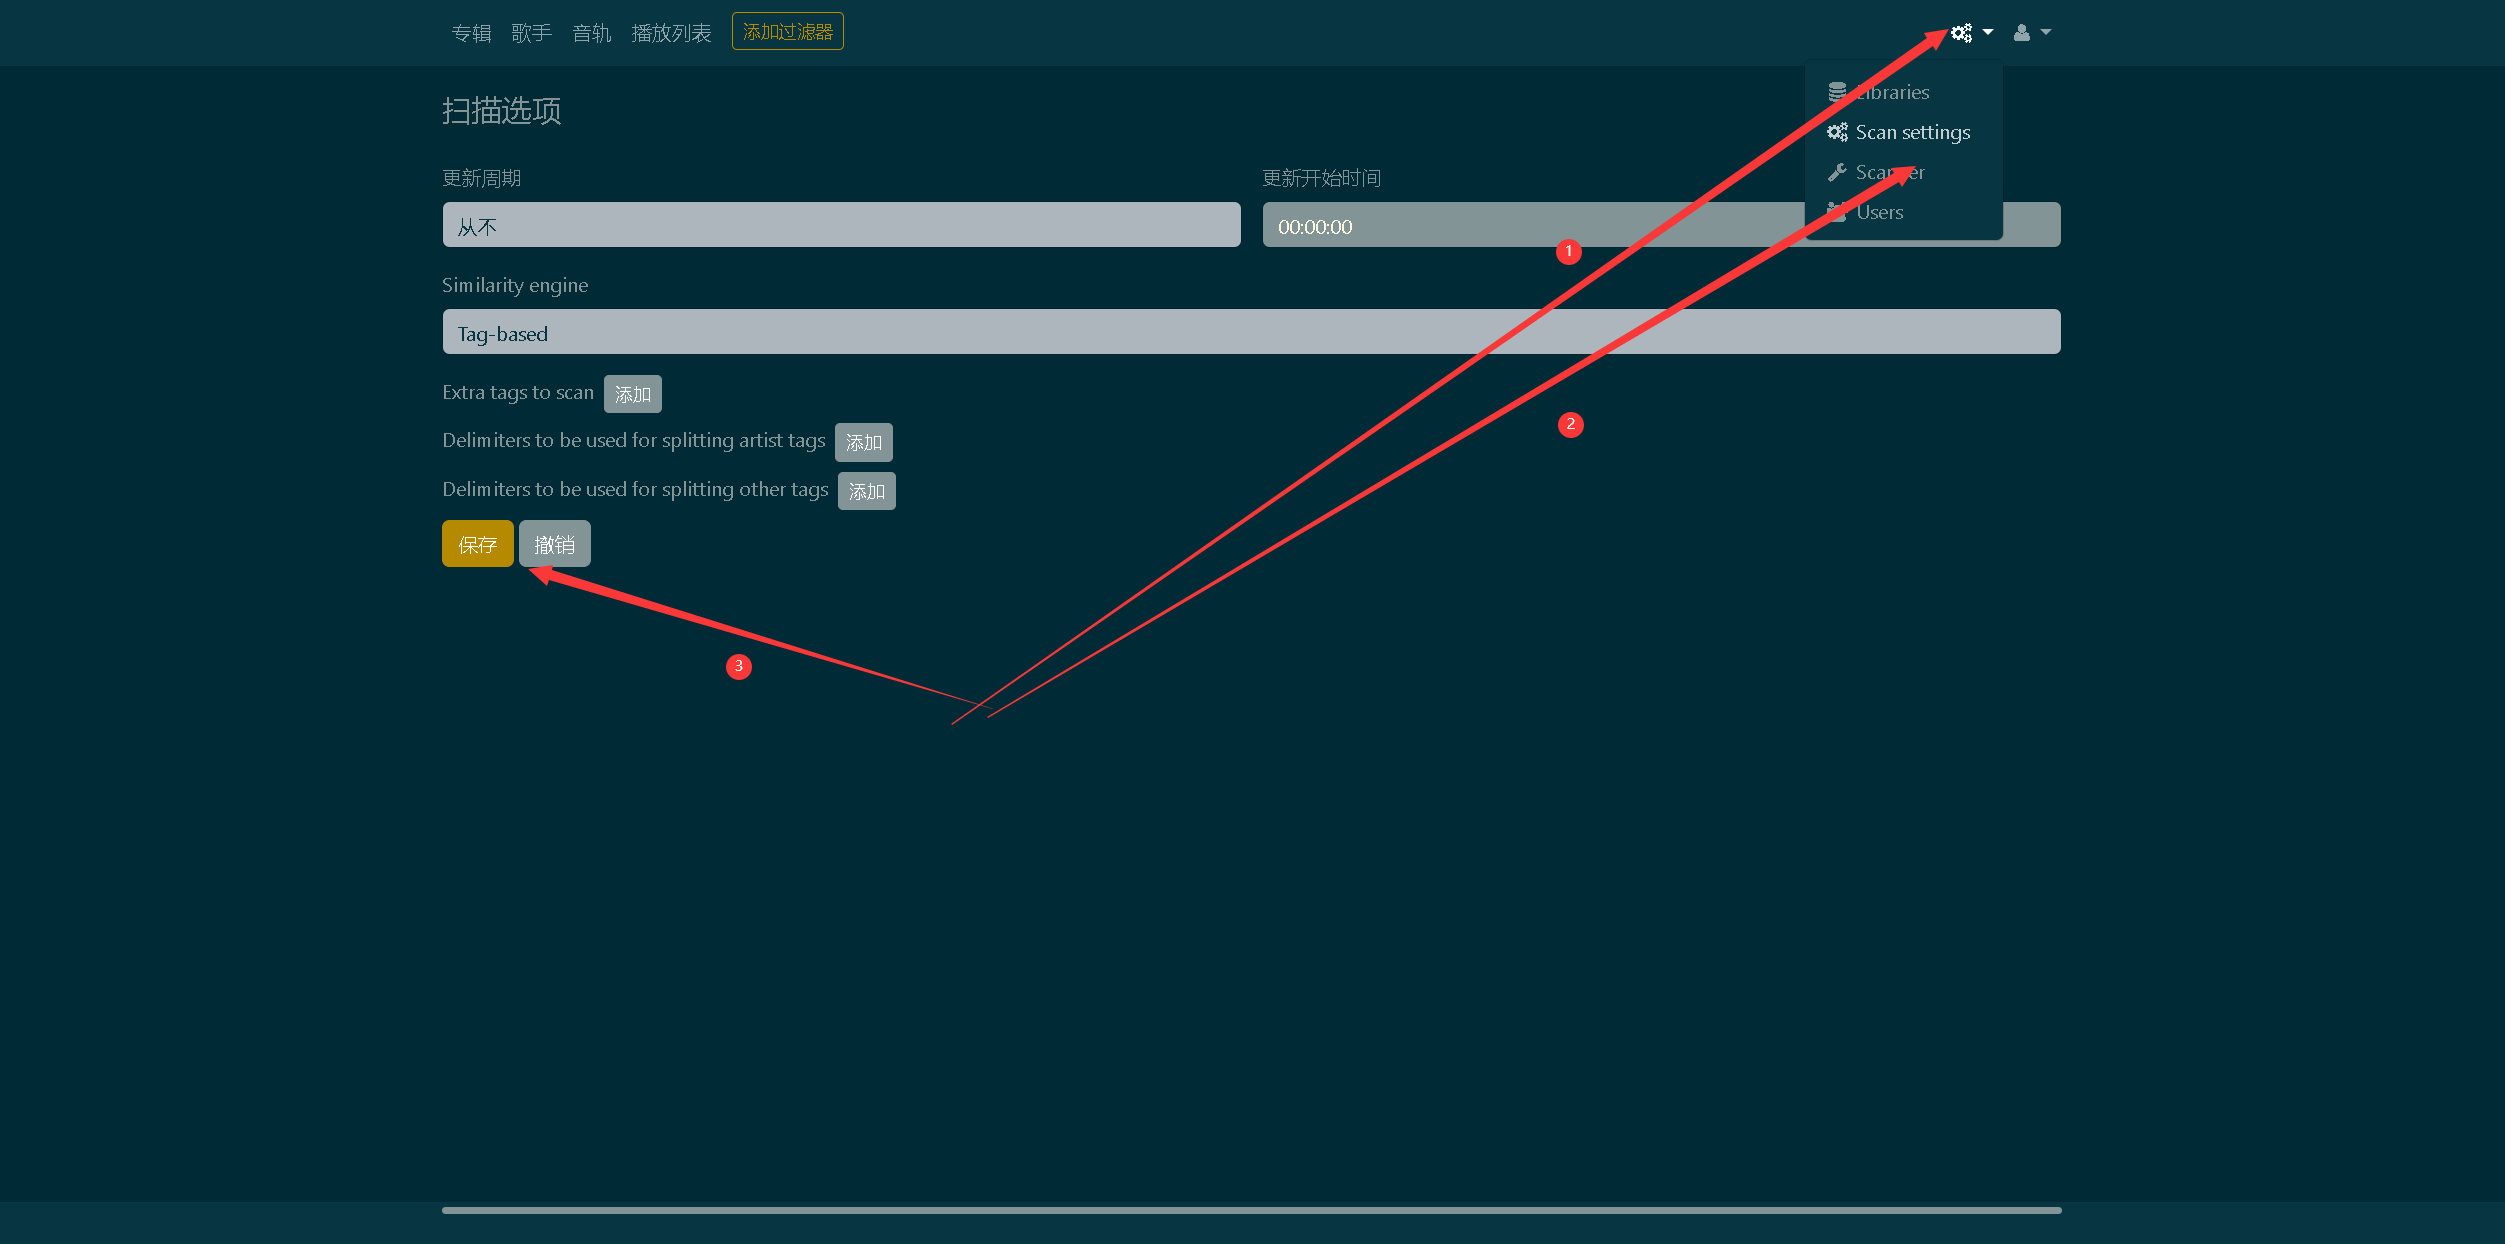Screen dimensions: 2505x1244
Task: Open 歌手 navigation item
Action: [531, 33]
